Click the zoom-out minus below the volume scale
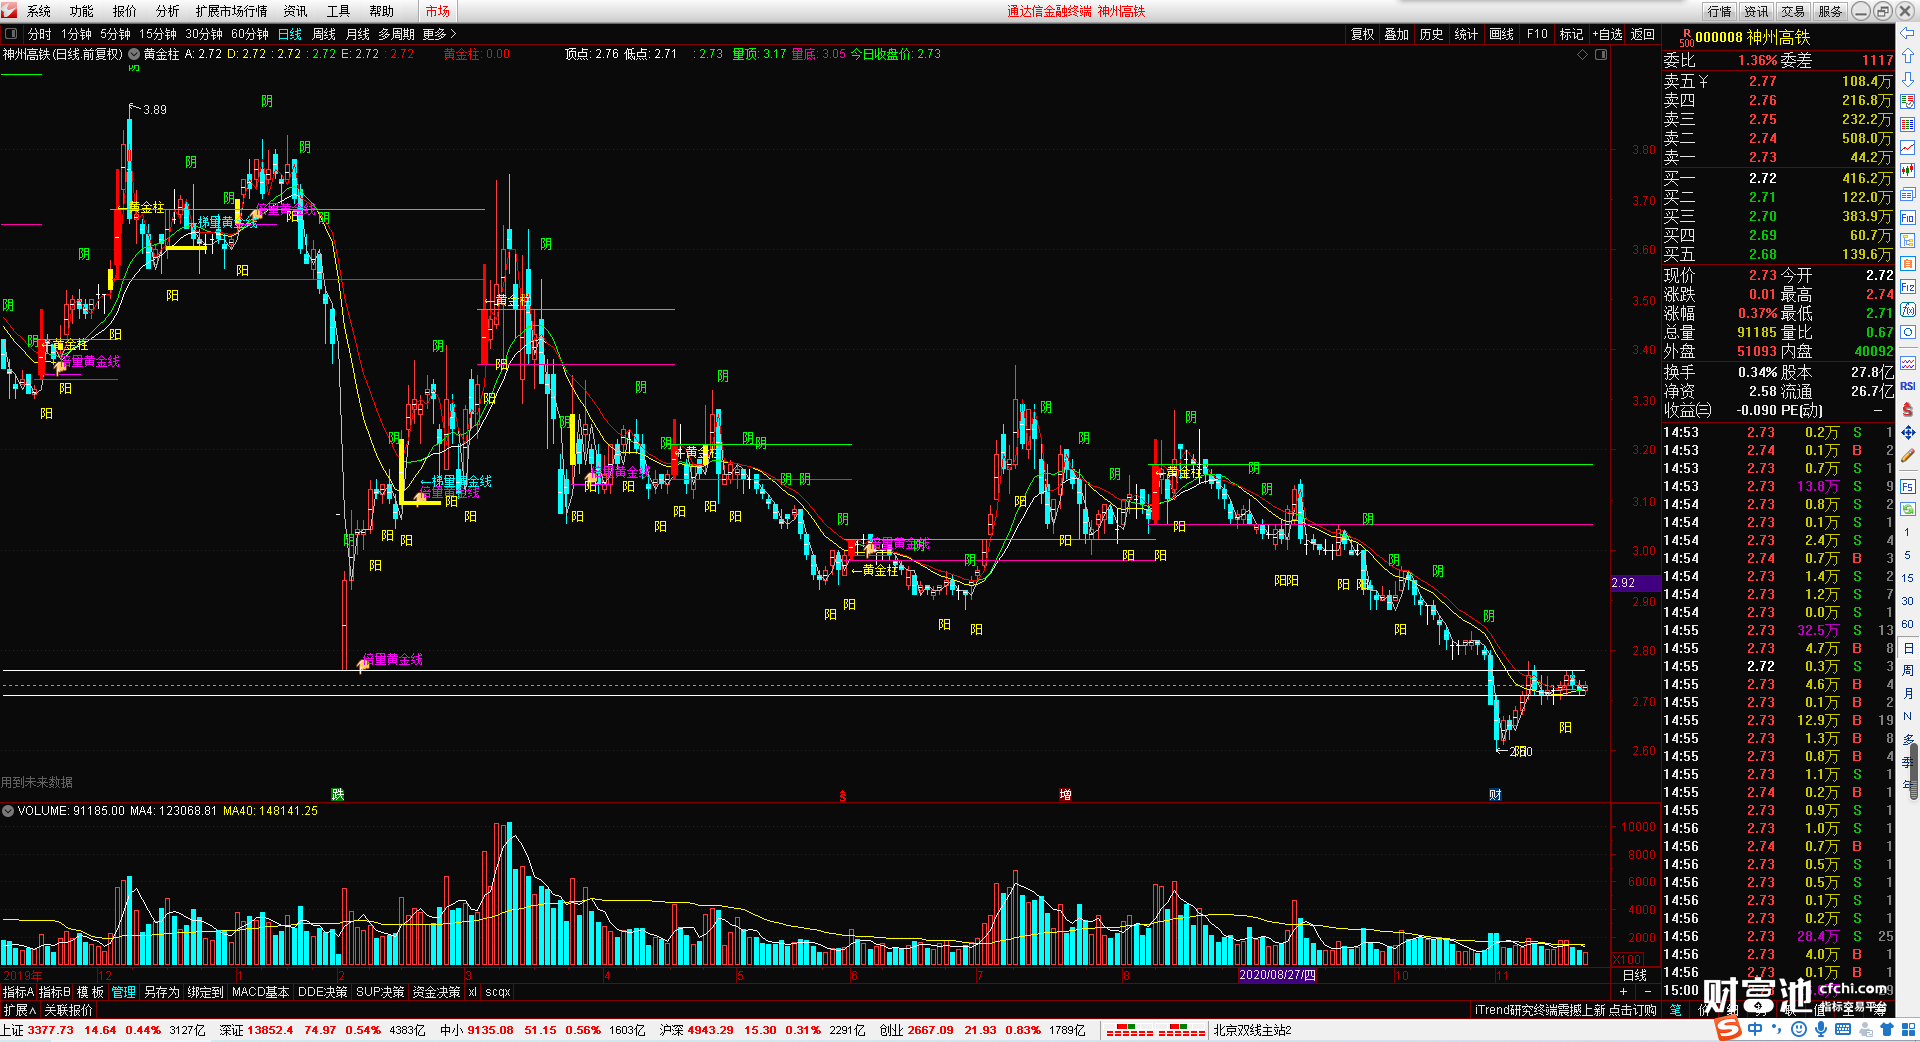The width and height of the screenshot is (1920, 1042). pos(1648,991)
